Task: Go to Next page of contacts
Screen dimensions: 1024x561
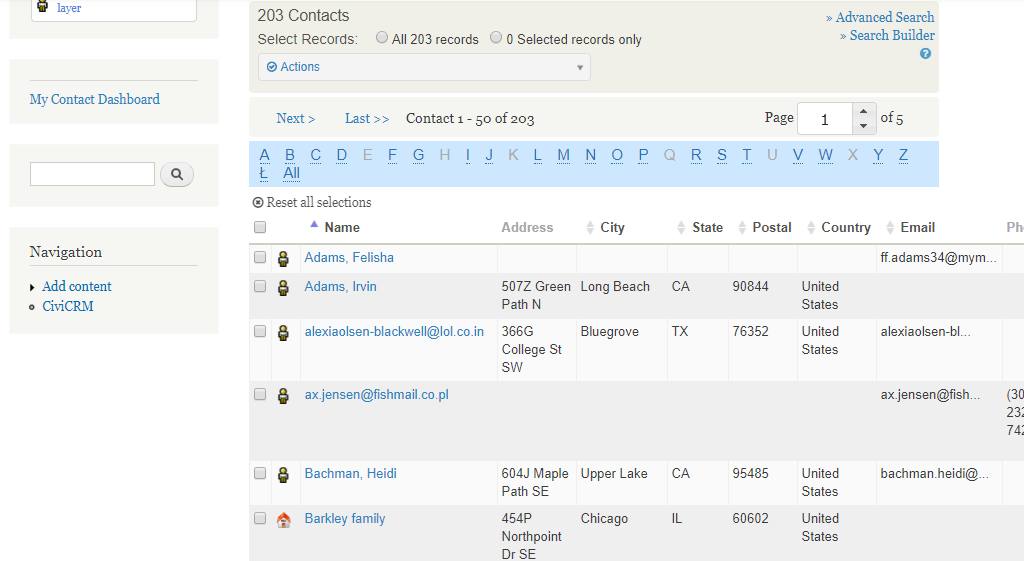Action: (295, 118)
